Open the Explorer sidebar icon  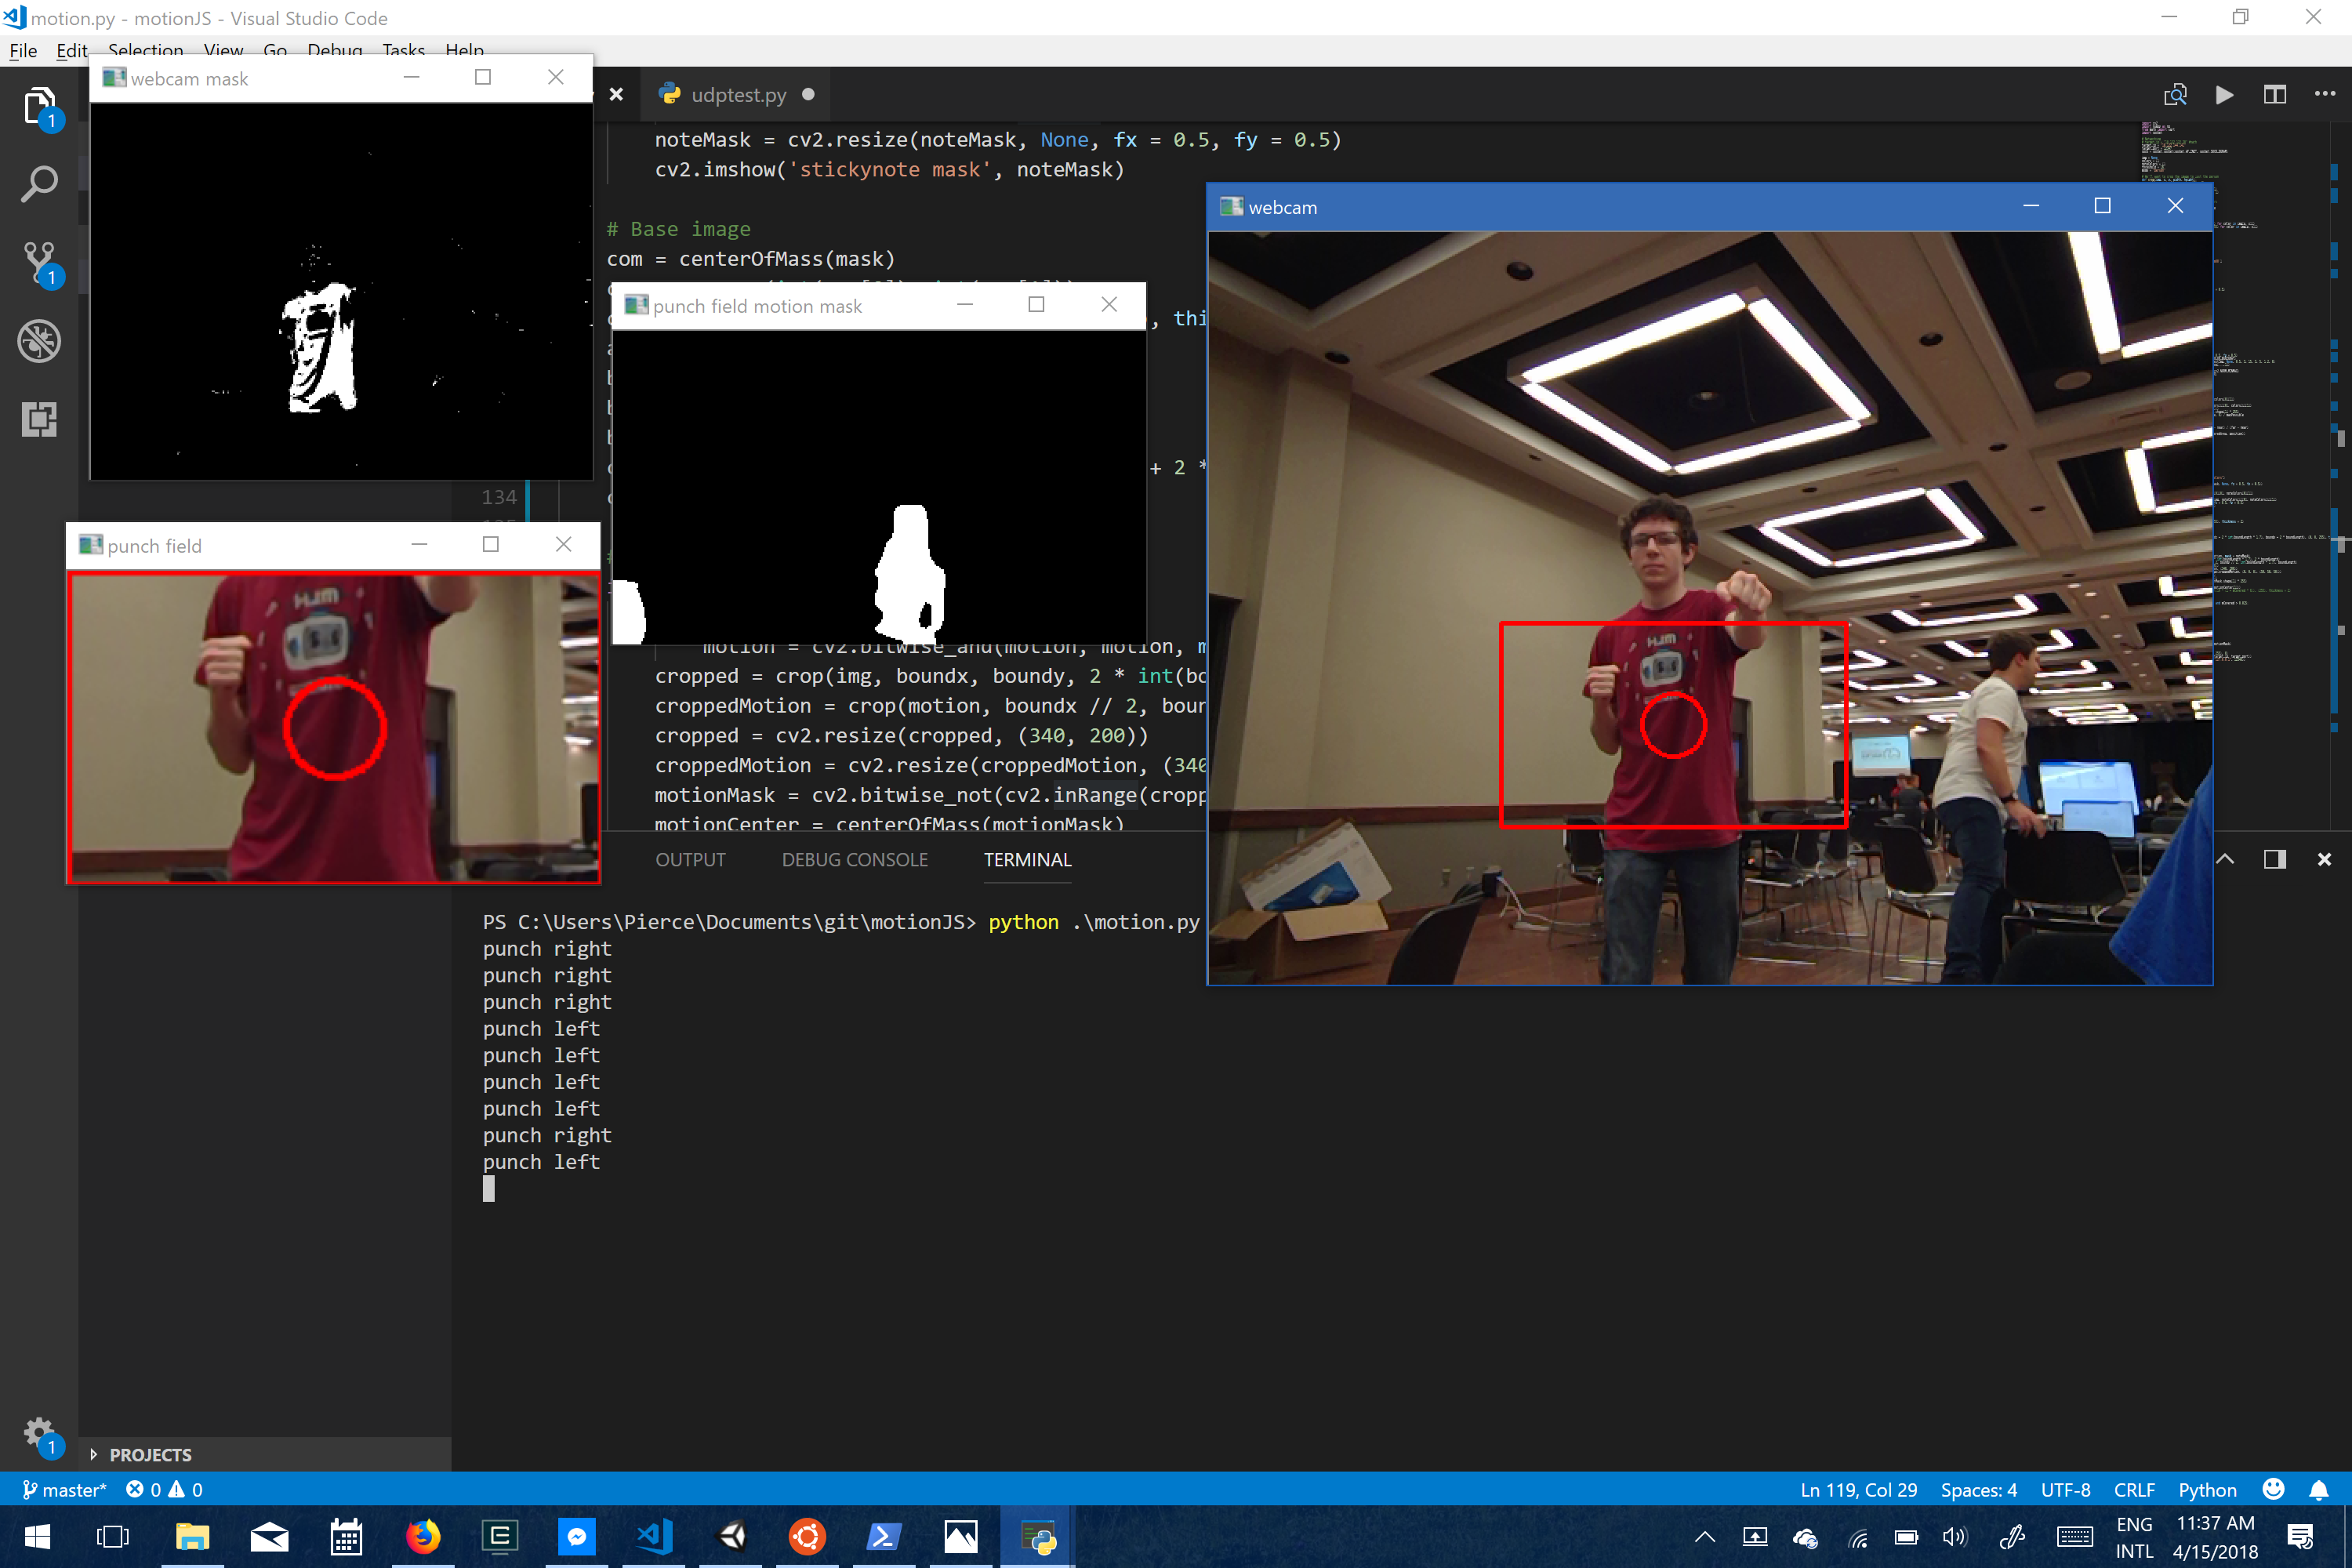click(39, 106)
